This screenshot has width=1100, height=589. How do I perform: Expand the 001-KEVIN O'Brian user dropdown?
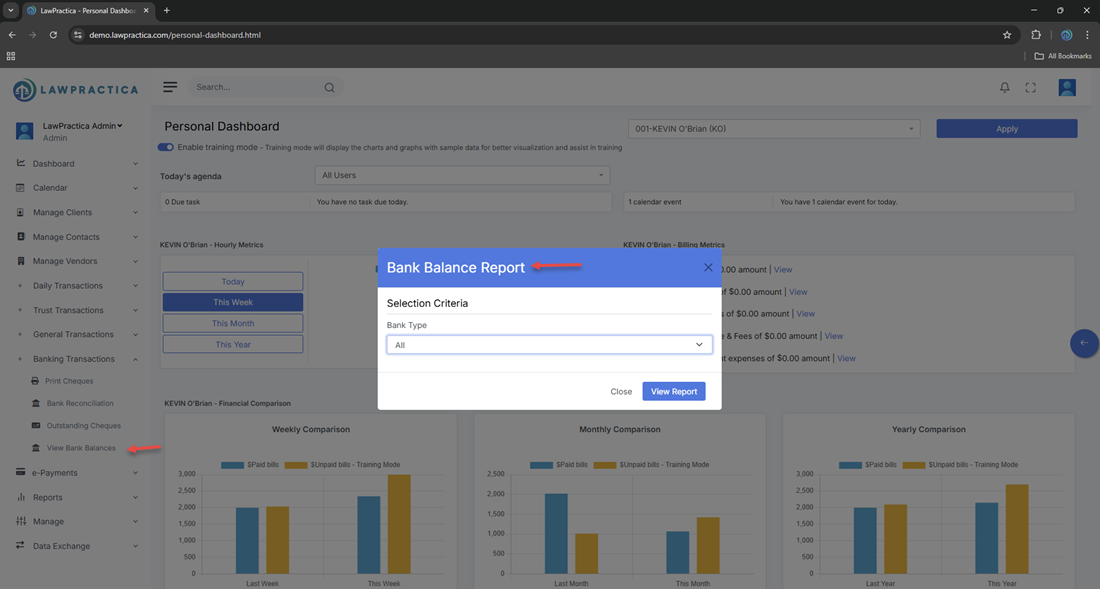click(x=774, y=129)
